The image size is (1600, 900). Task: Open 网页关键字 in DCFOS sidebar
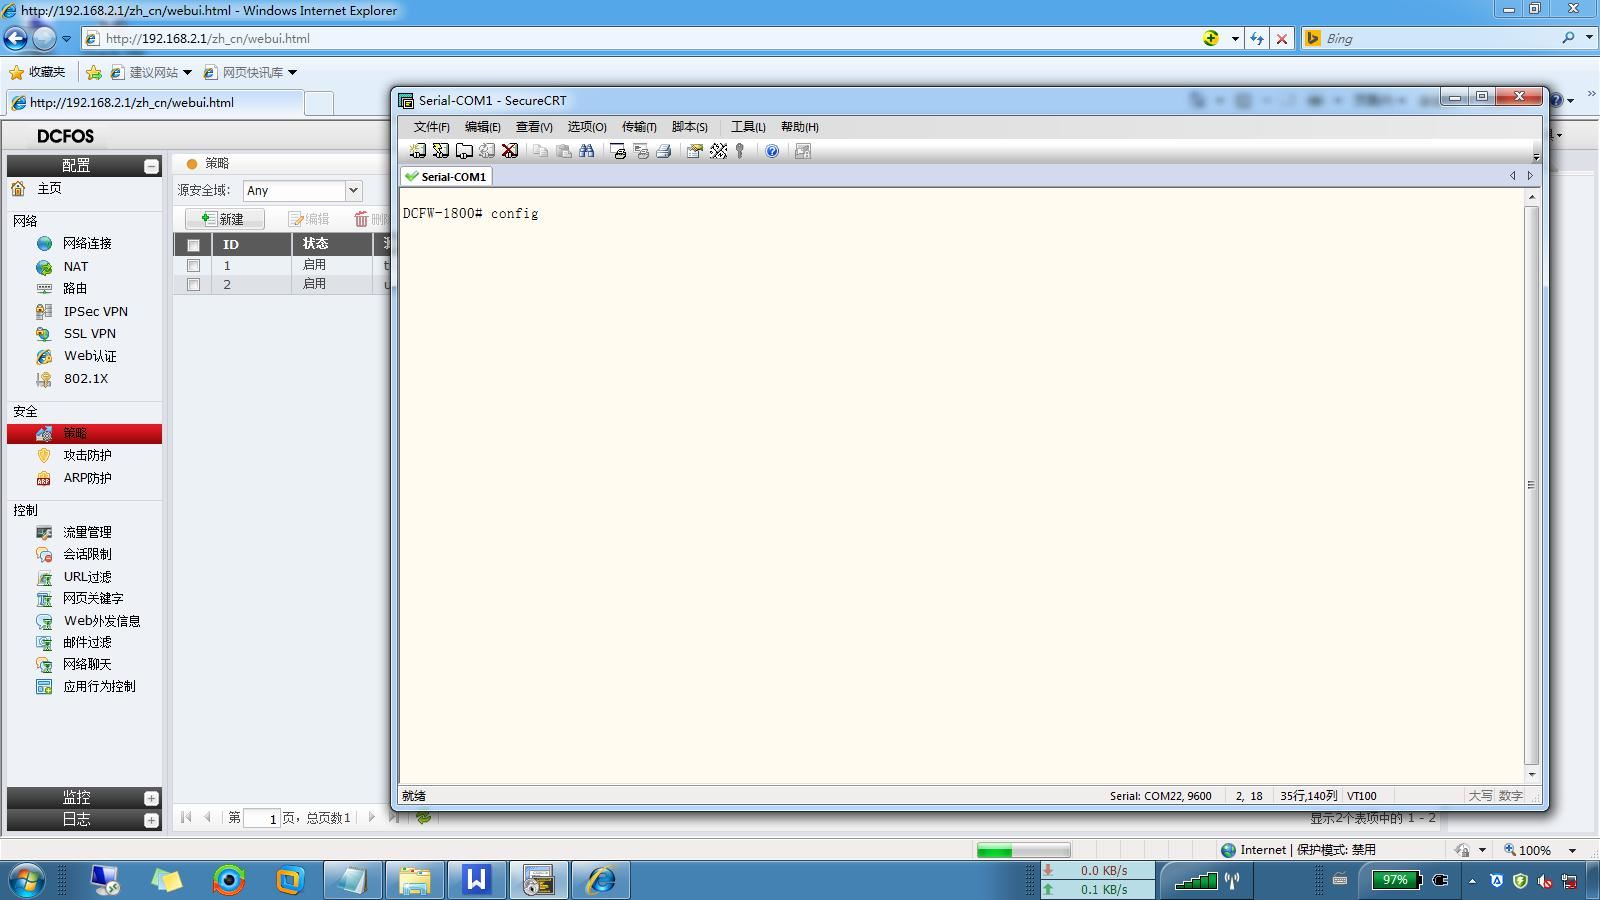pos(93,598)
